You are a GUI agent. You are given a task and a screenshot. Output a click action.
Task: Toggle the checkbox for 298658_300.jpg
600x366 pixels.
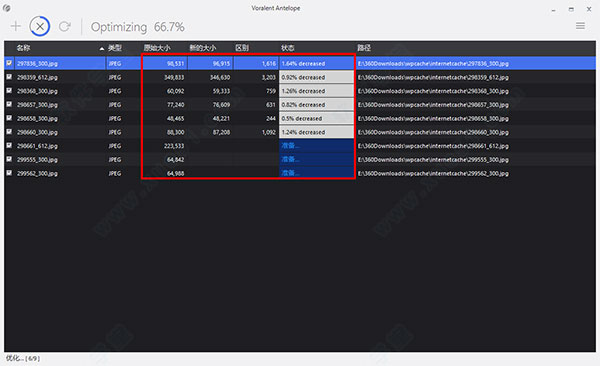click(x=9, y=118)
